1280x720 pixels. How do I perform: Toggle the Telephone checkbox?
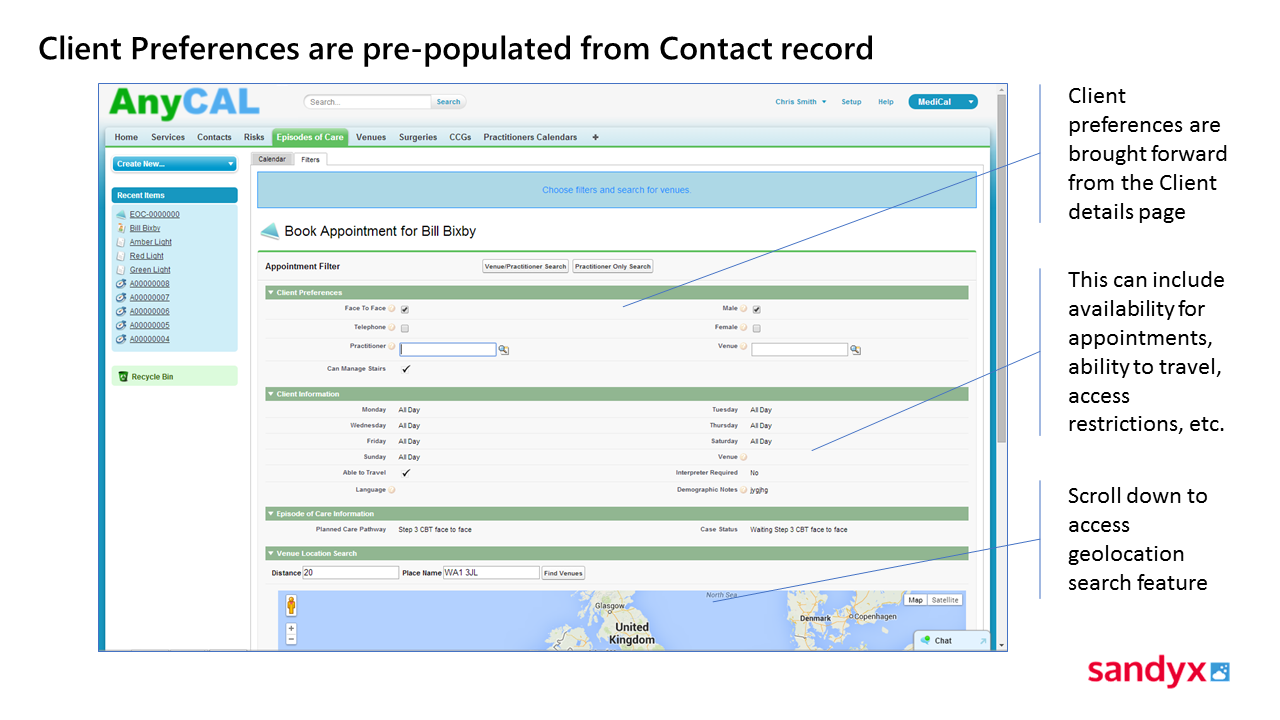point(405,328)
